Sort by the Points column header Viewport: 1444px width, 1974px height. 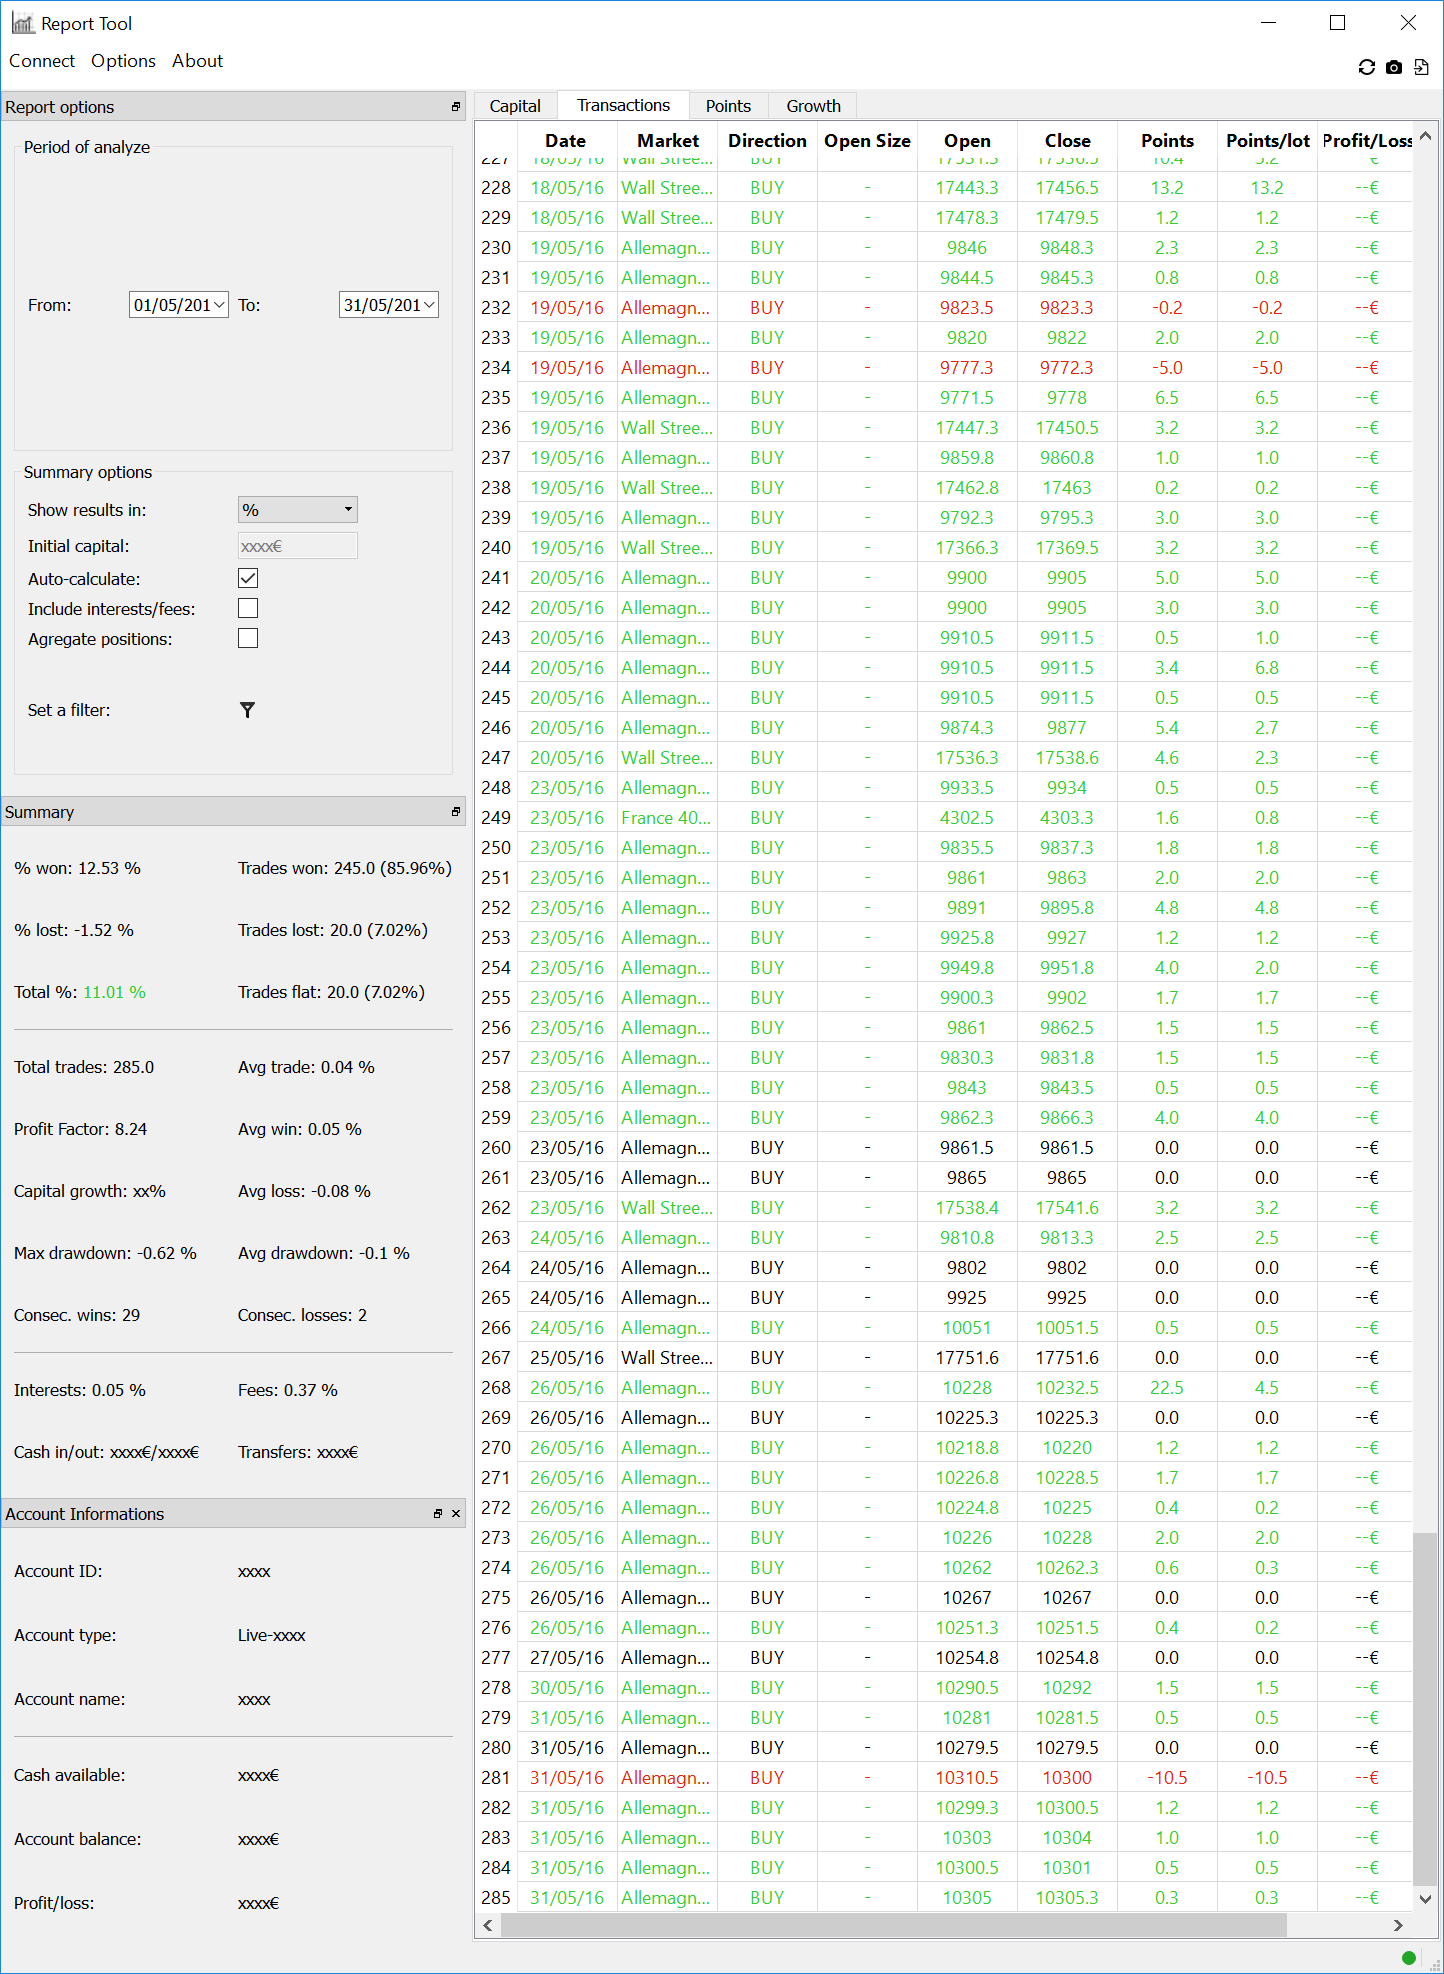[x=1167, y=141]
